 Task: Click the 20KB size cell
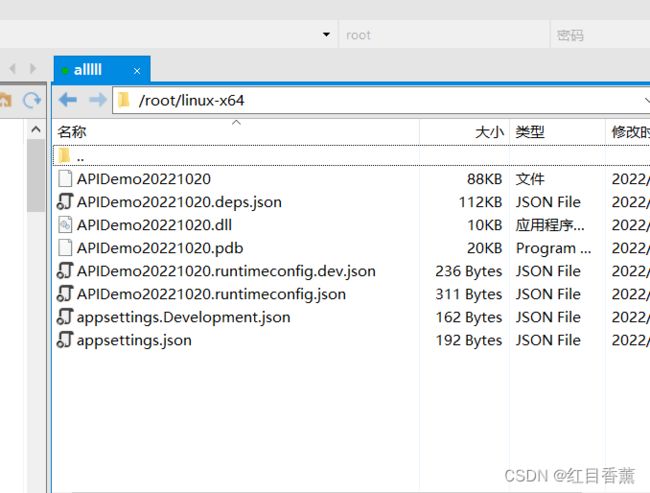click(x=485, y=248)
